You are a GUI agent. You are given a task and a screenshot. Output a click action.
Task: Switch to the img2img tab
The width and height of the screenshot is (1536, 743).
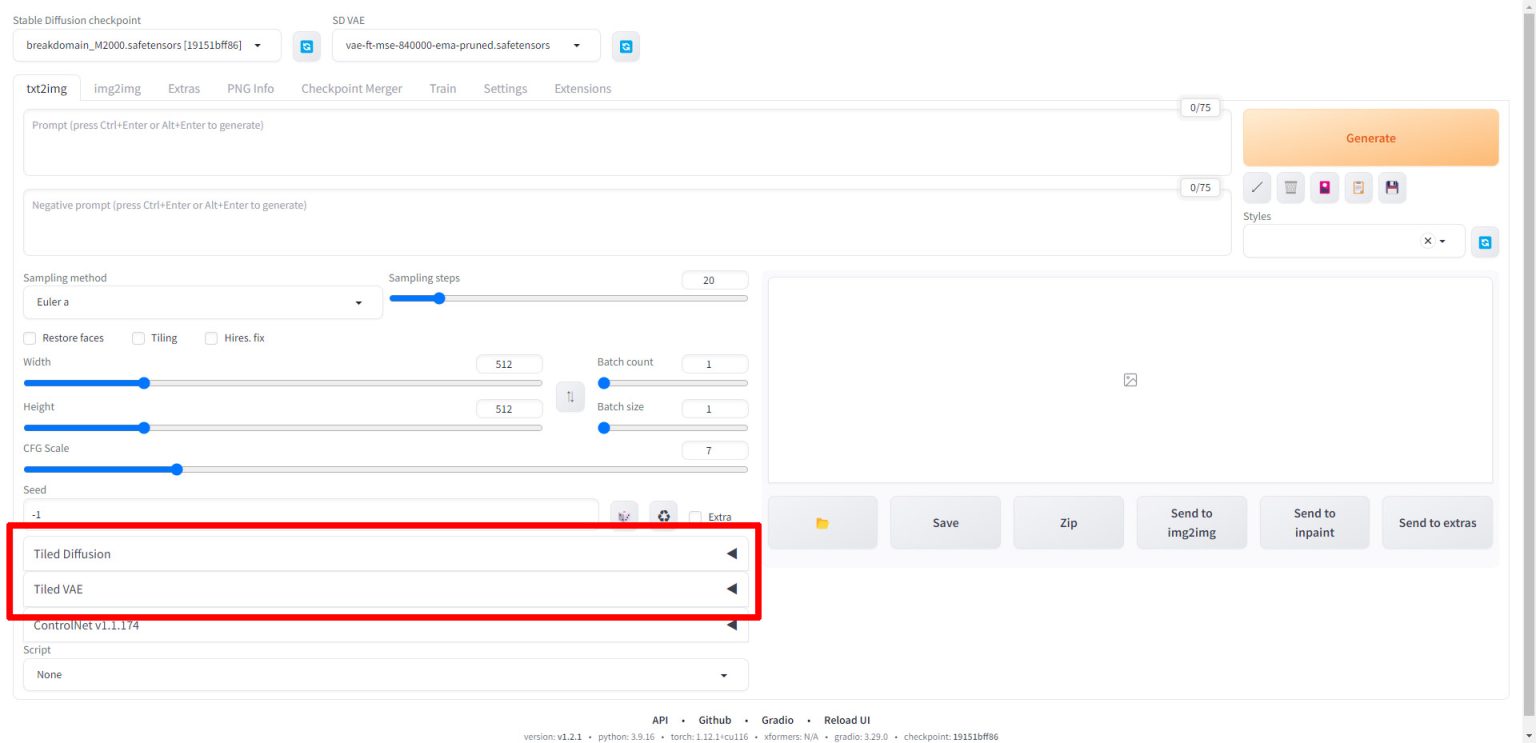pyautogui.click(x=117, y=88)
